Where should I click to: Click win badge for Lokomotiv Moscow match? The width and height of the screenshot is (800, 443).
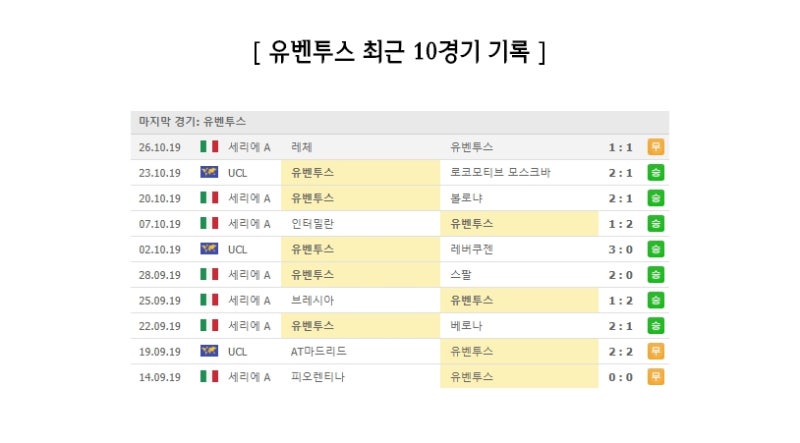pyautogui.click(x=656, y=173)
